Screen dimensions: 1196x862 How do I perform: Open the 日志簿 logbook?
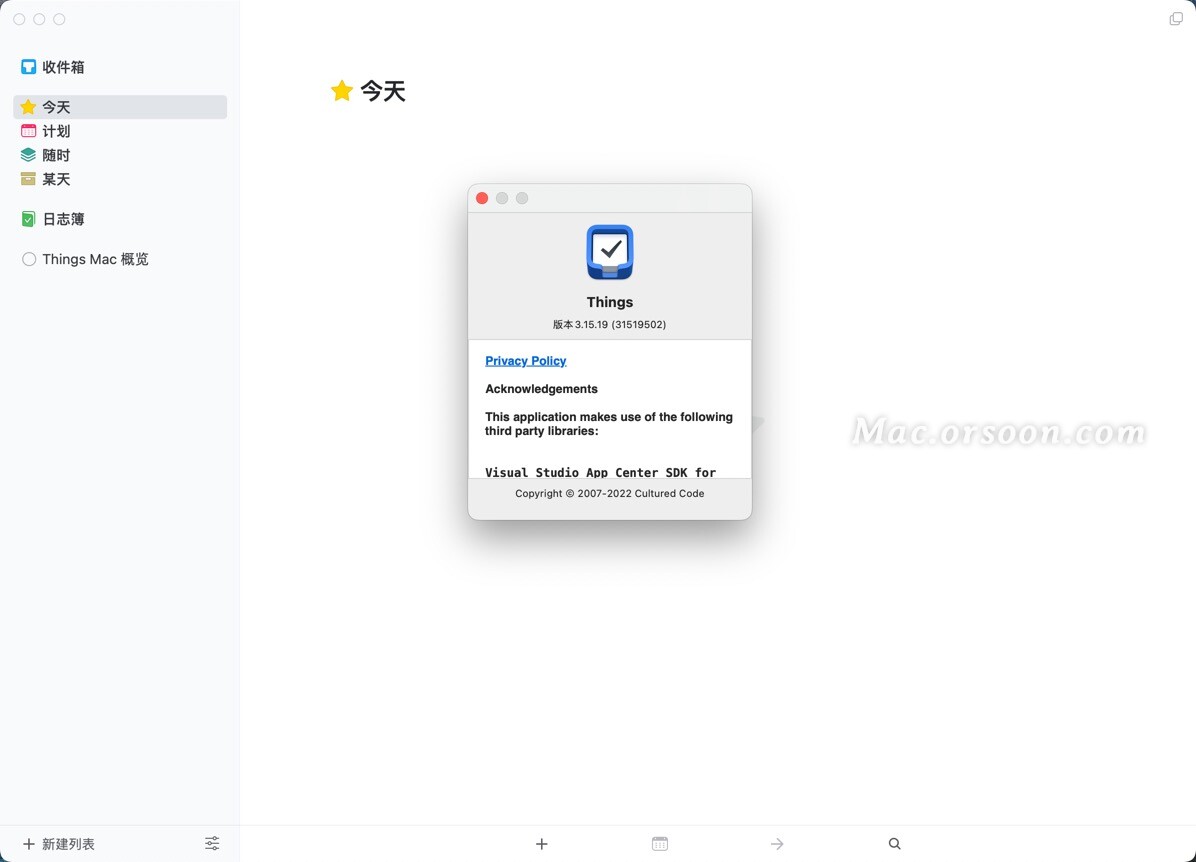(x=120, y=219)
